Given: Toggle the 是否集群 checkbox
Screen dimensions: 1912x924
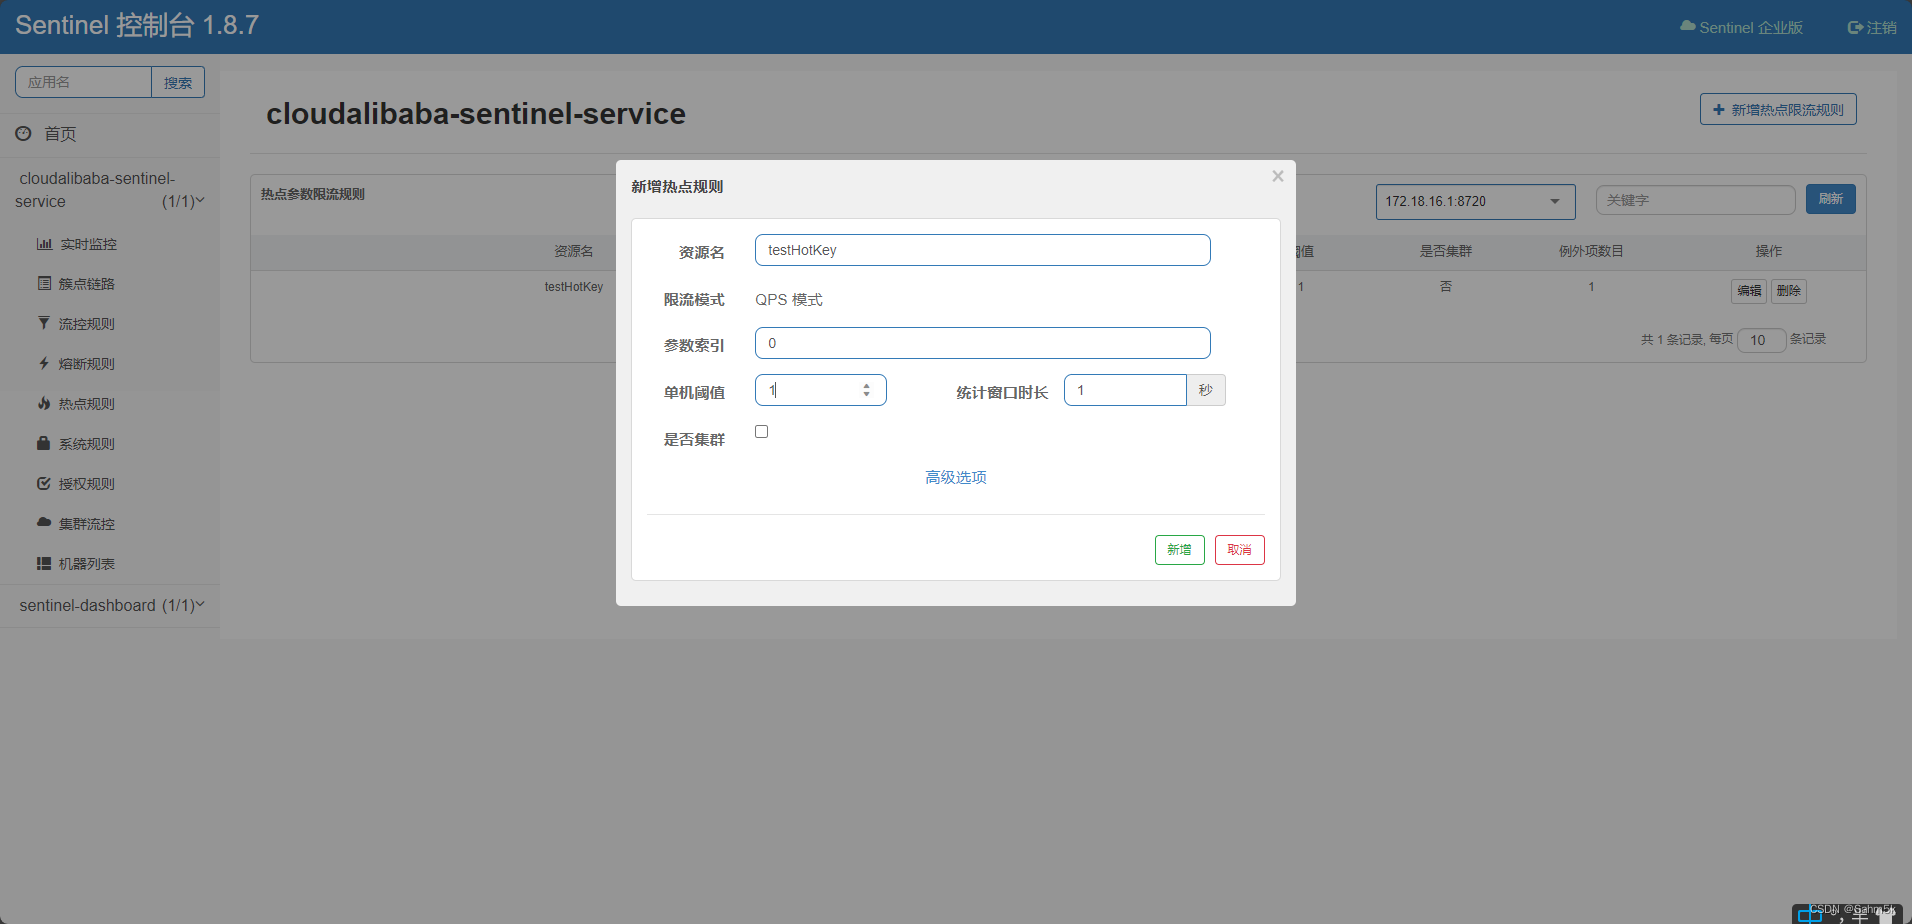Looking at the screenshot, I should (x=762, y=432).
